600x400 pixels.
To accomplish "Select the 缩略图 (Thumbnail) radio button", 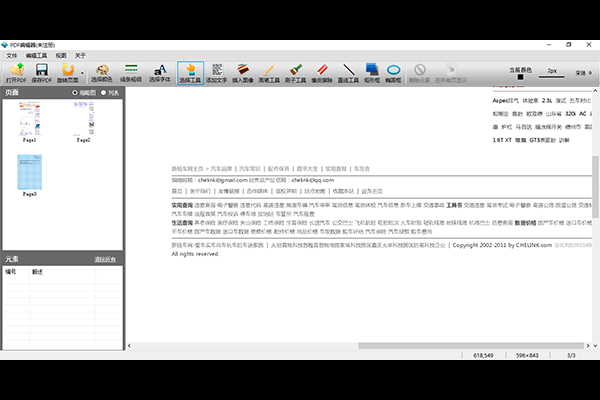I will (x=75, y=93).
